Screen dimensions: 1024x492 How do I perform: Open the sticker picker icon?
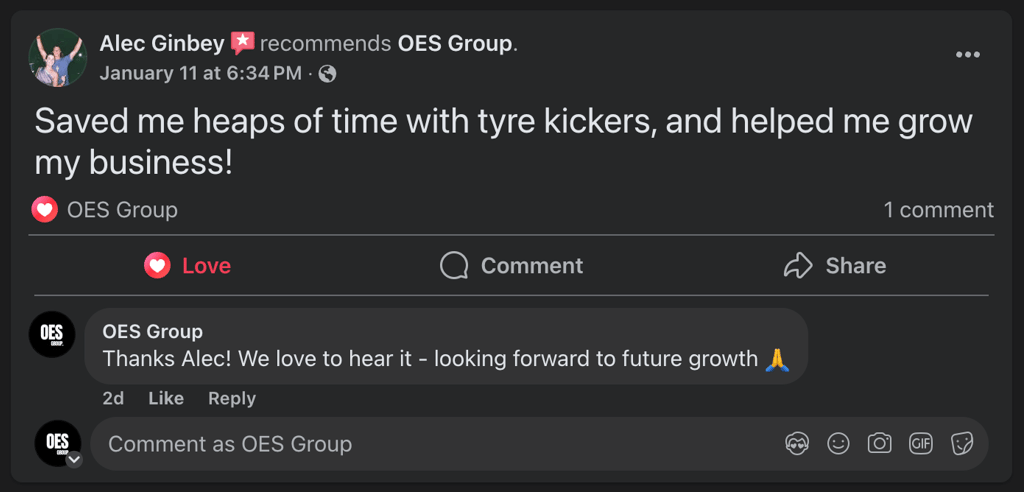[962, 444]
